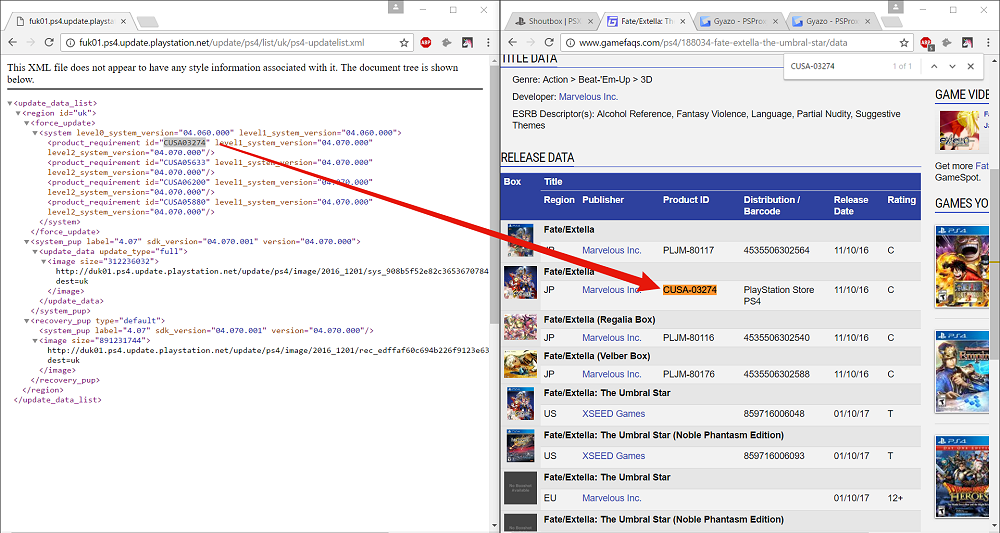Open Fate/Extella (Velber Box) cover thumbnail
Image resolution: width=1000 pixels, height=533 pixels.
click(520, 364)
